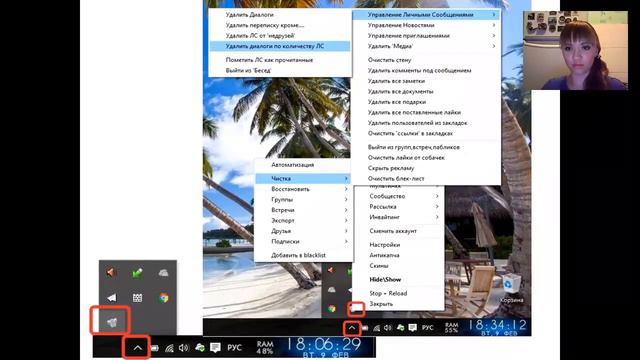Click volume icon on the 18:34:12 taskbar
The image size is (640, 360).
[388, 328]
